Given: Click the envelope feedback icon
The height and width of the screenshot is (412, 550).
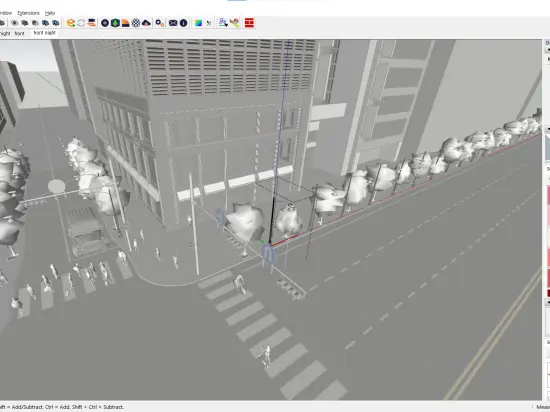Looking at the screenshot, I should pos(173,23).
